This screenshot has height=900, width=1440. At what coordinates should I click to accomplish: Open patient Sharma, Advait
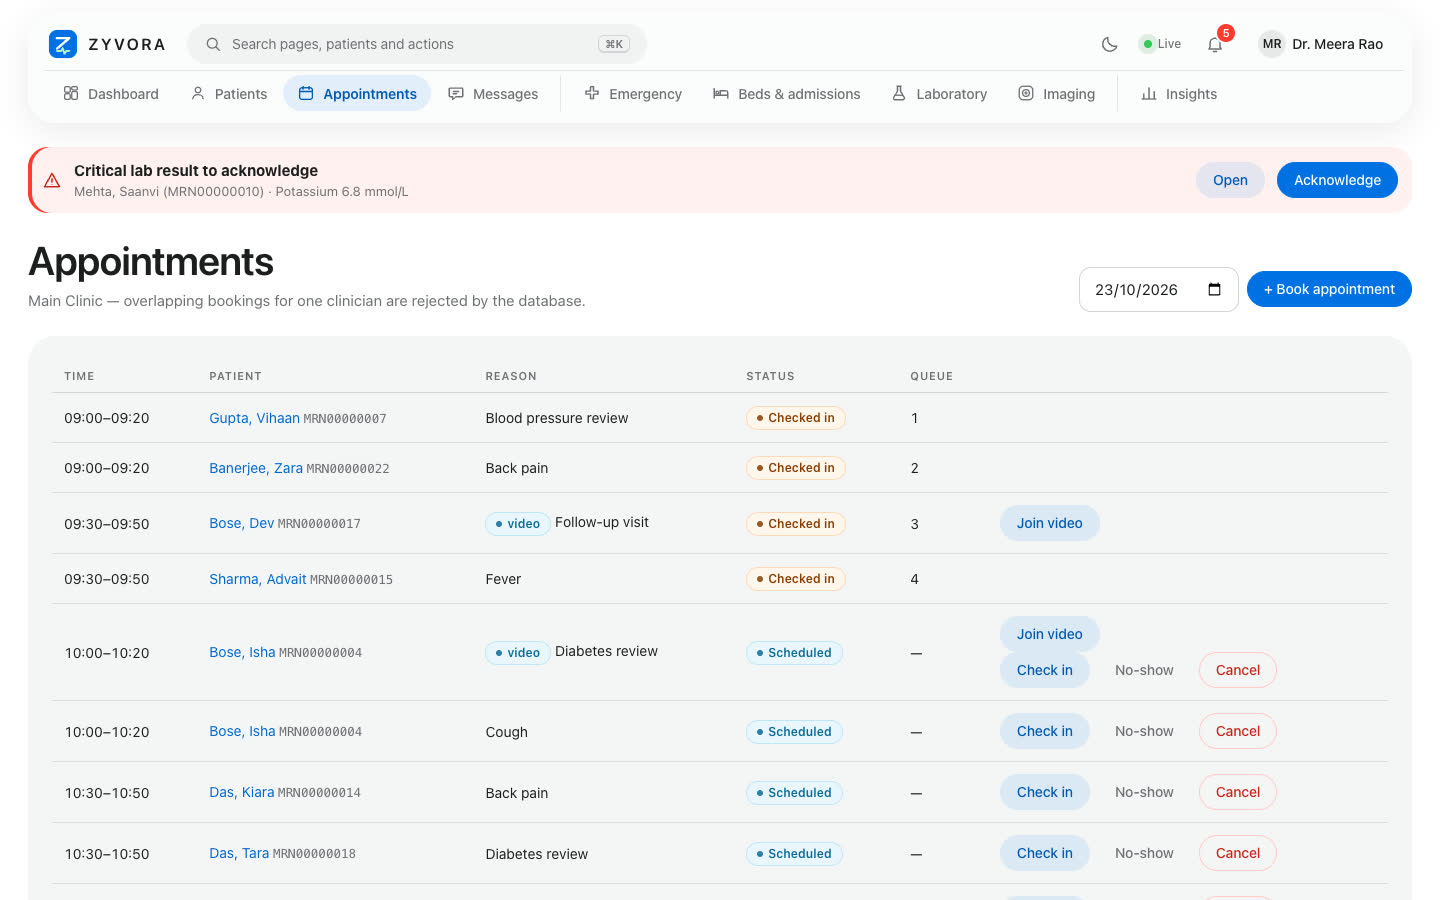click(x=258, y=579)
